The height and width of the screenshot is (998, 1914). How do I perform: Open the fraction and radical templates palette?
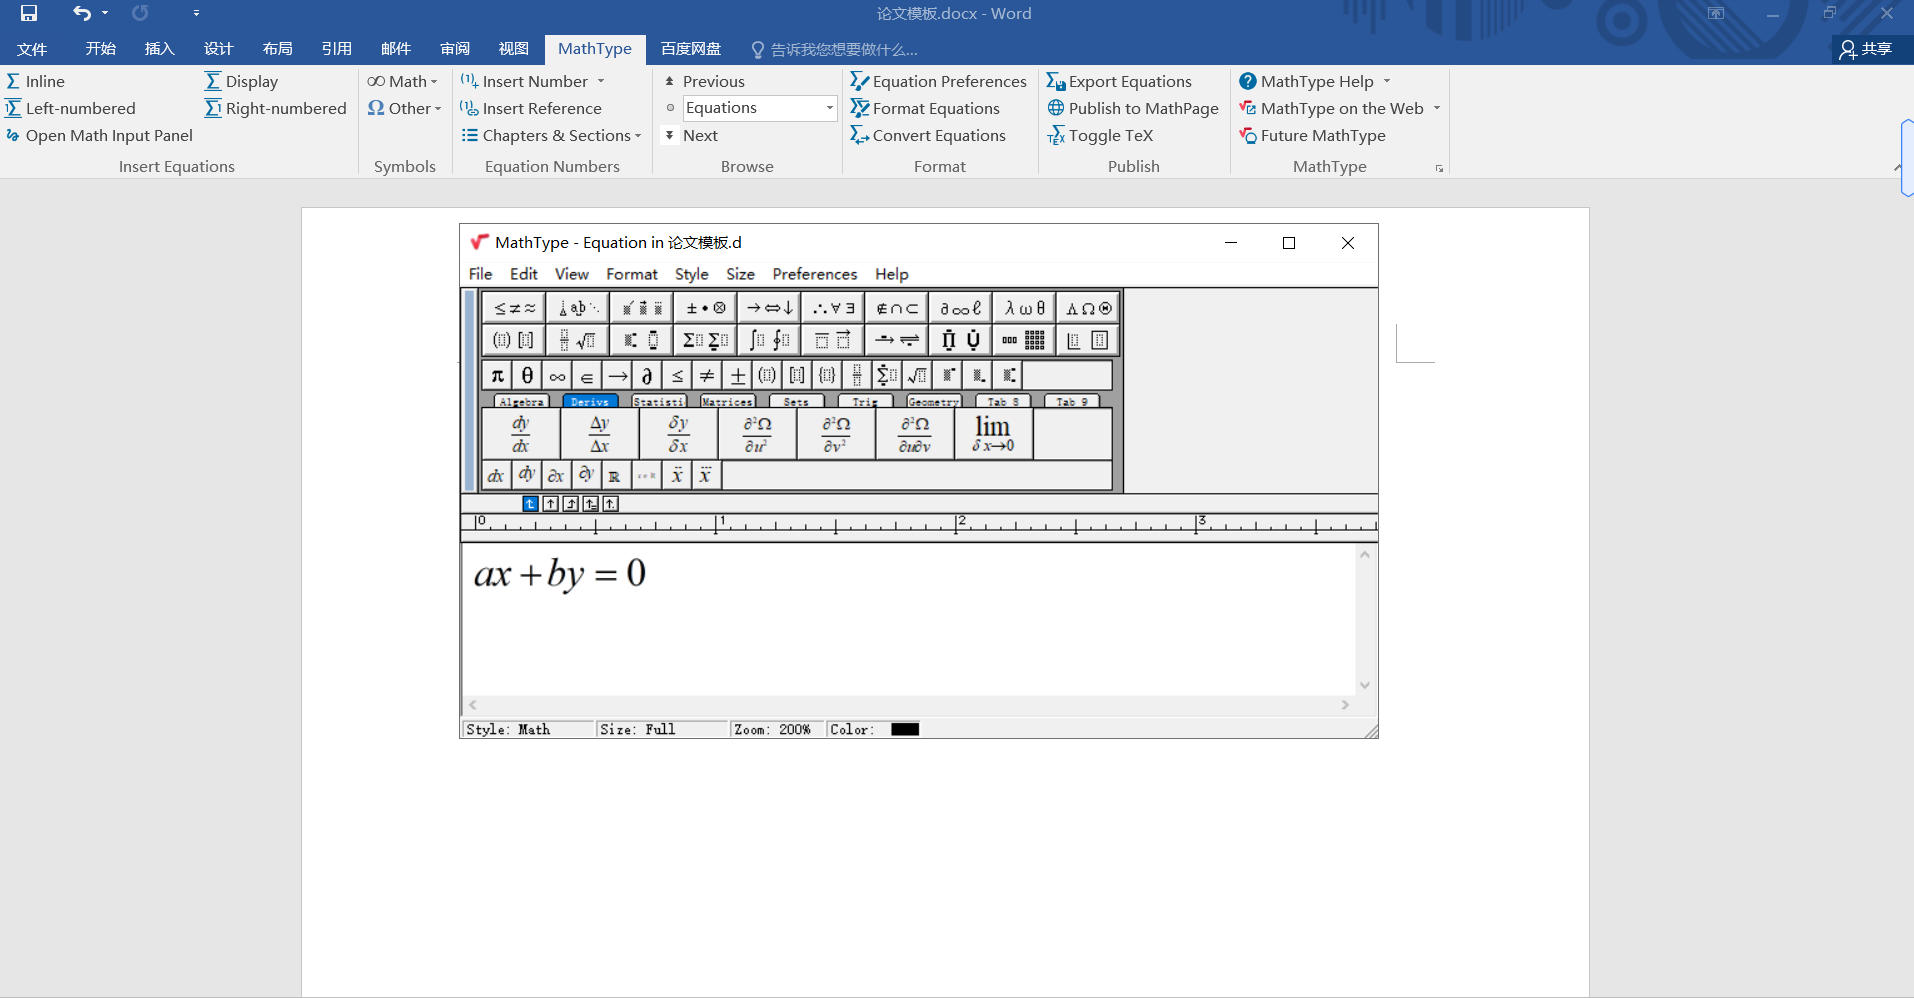click(x=578, y=340)
